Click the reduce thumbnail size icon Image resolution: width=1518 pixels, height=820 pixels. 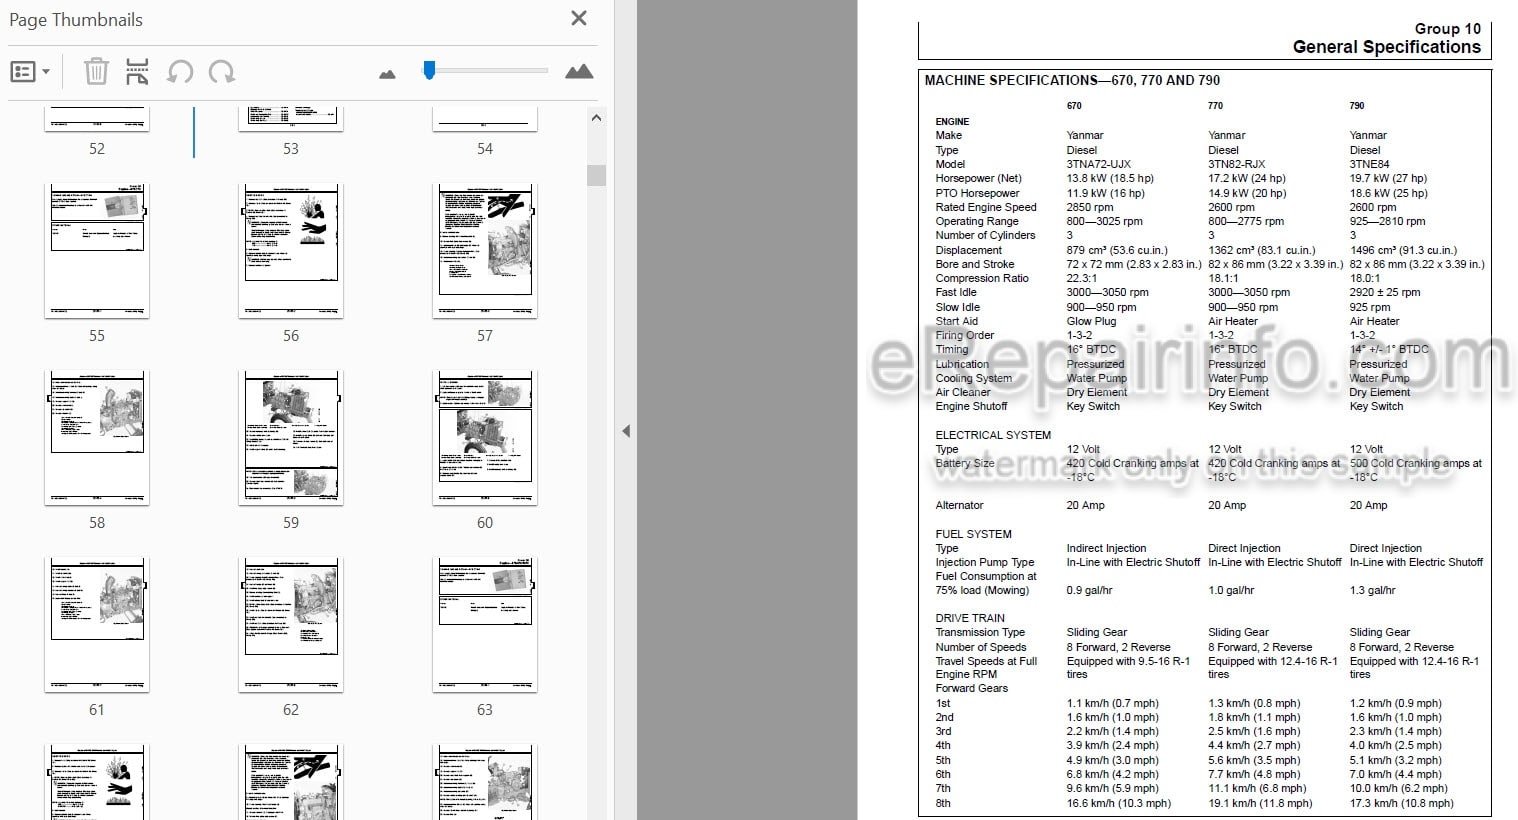pos(387,74)
